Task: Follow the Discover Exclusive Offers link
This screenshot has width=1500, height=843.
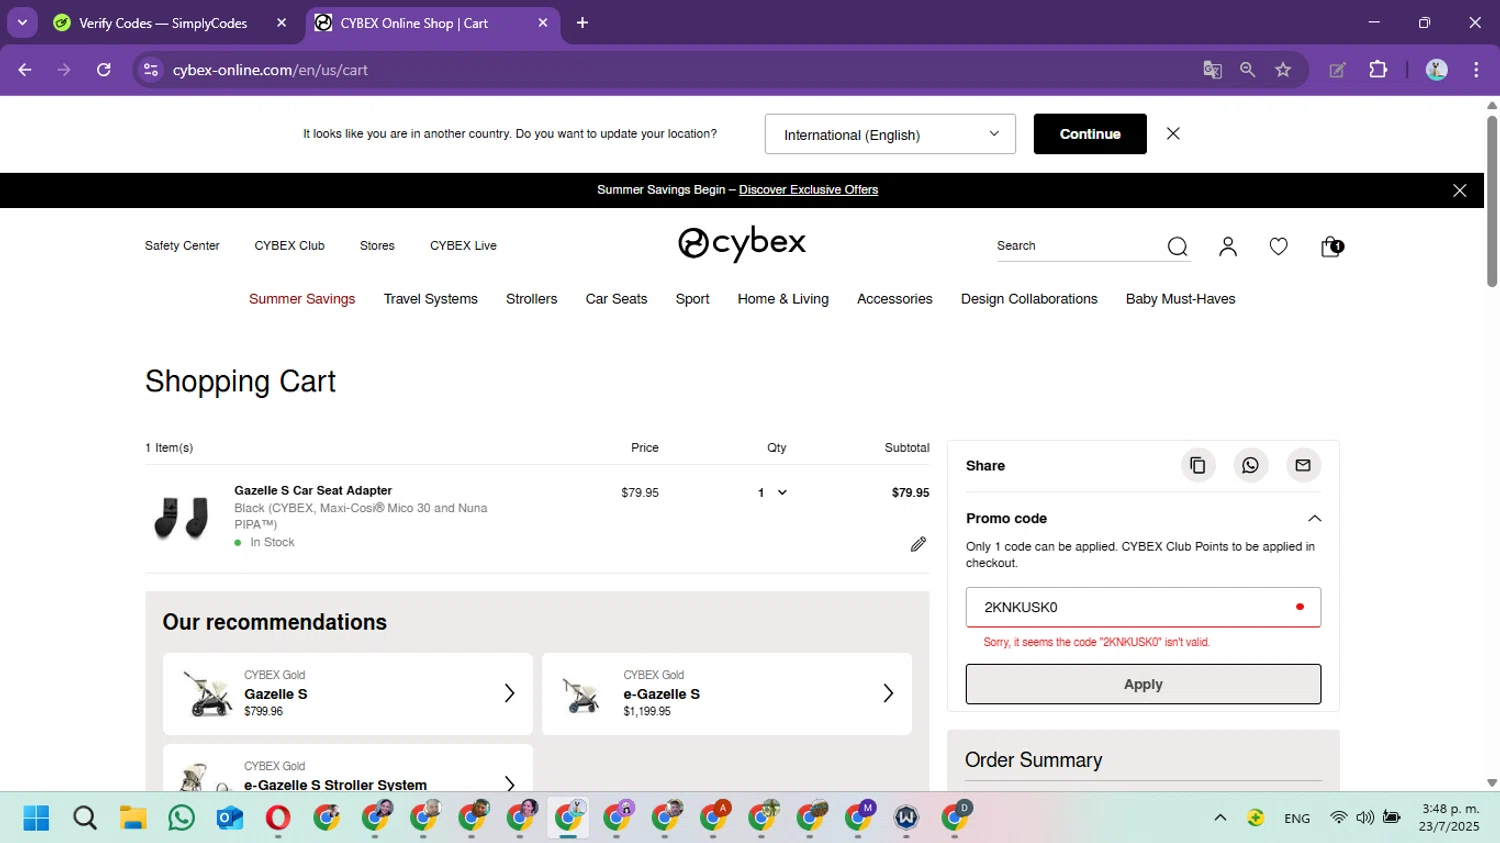Action: 808,190
